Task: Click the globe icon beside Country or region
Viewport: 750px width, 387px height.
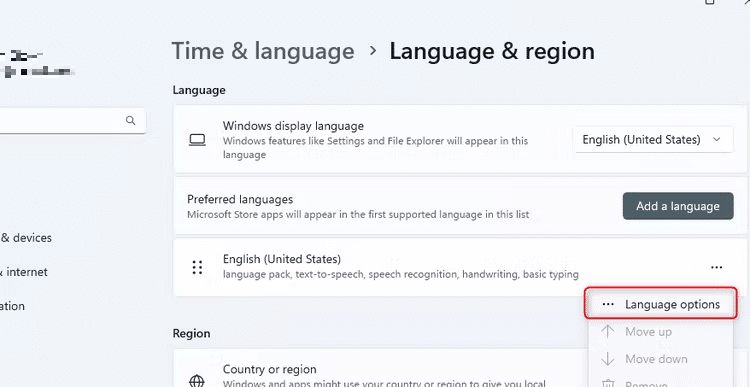Action: click(197, 381)
